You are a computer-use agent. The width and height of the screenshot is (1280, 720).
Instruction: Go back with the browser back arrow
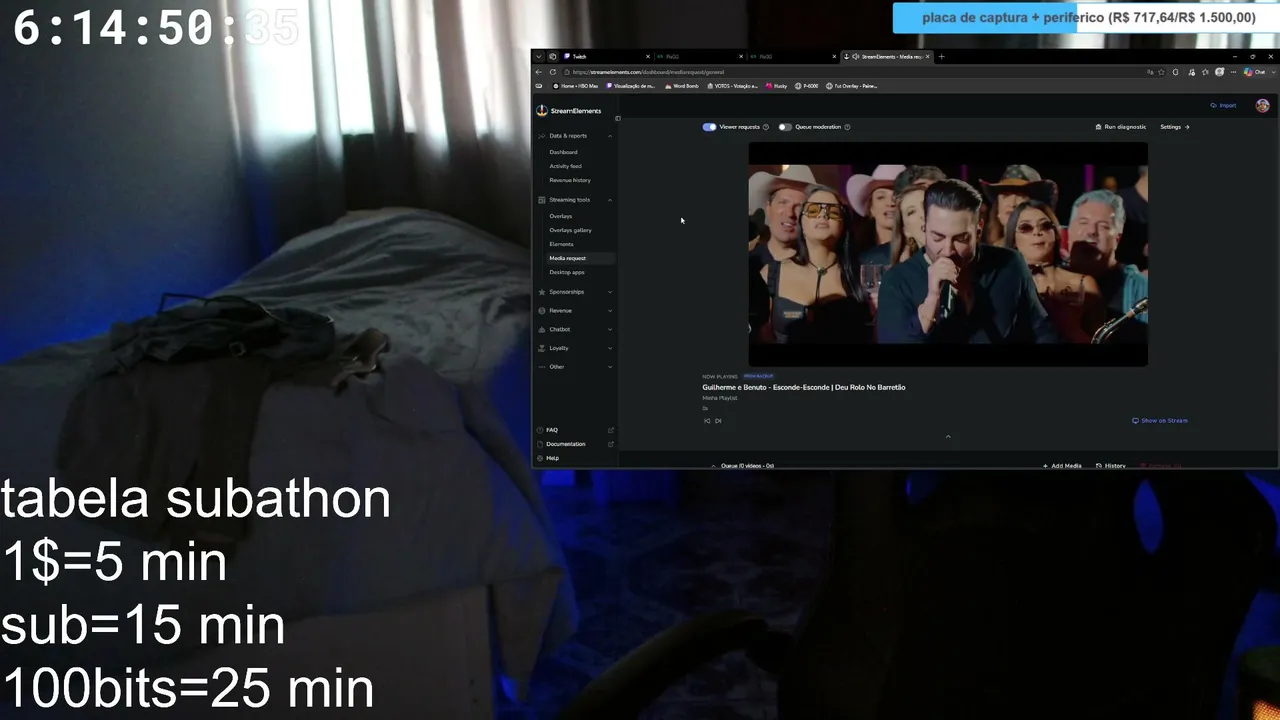click(x=539, y=72)
